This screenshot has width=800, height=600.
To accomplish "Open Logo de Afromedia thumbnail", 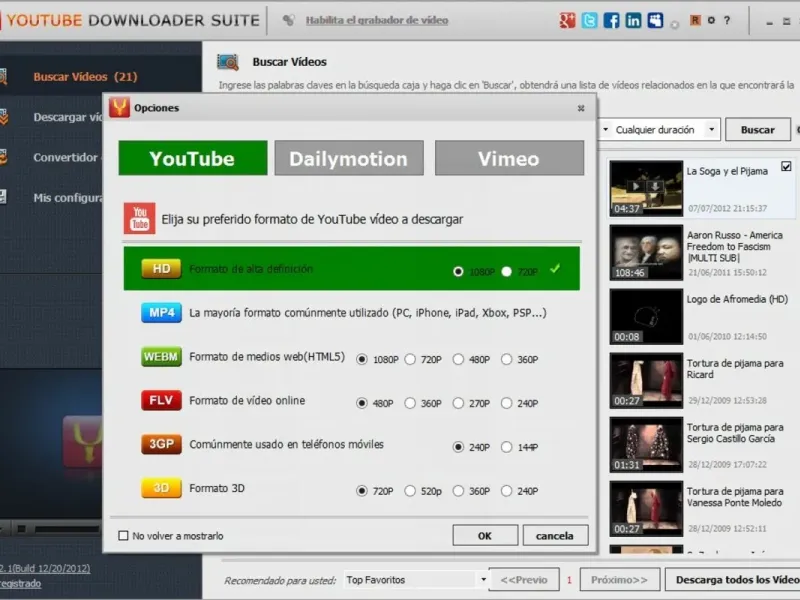I will pos(646,317).
